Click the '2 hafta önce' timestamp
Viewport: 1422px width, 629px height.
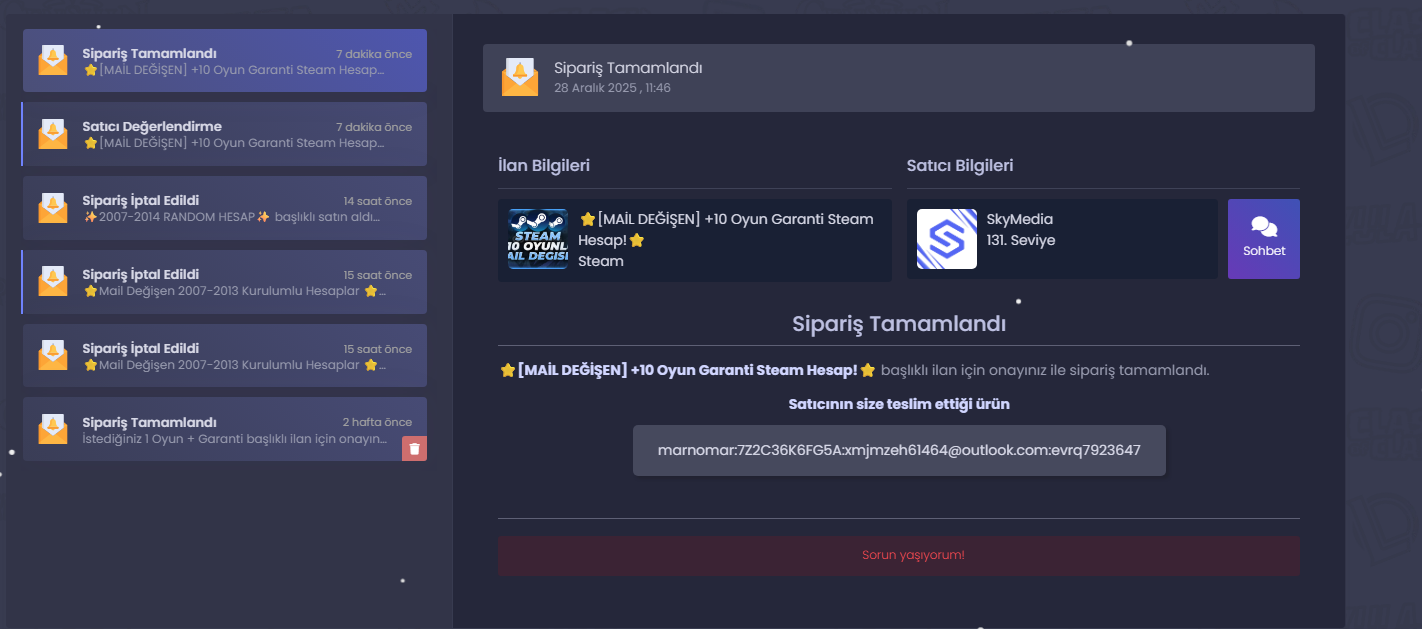377,422
